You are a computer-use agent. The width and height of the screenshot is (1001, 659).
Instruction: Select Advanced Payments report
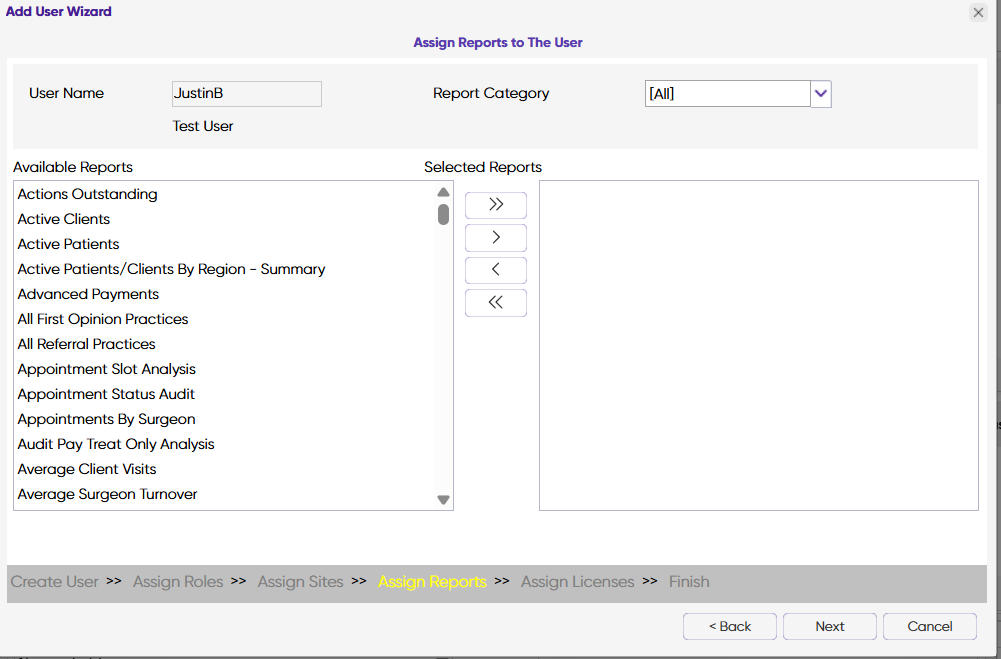coord(225,294)
